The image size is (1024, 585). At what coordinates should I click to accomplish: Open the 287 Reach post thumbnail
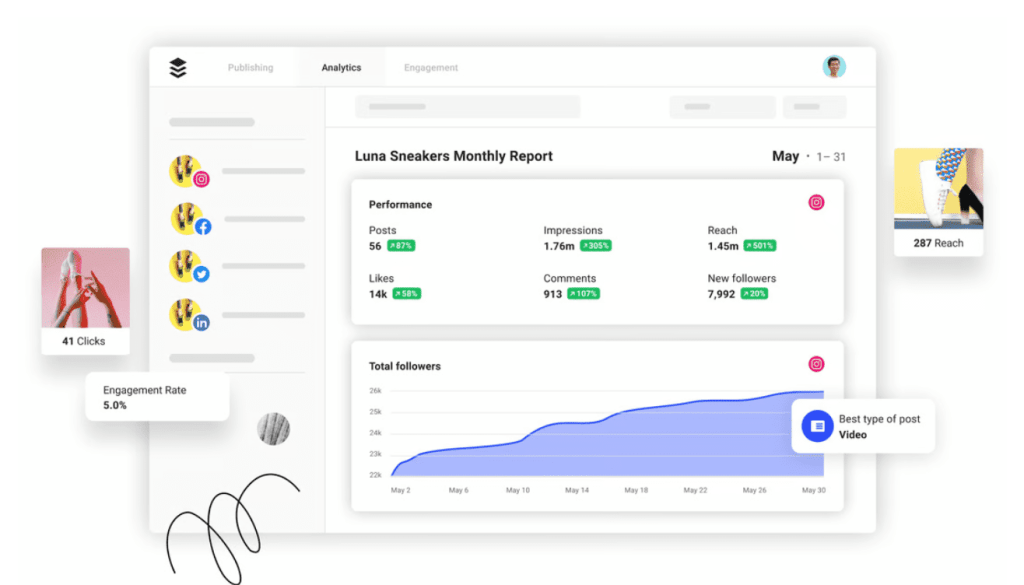click(x=938, y=190)
